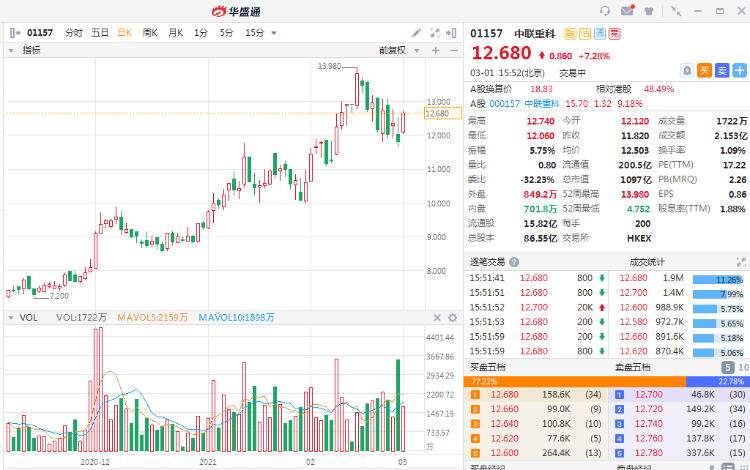Click the blue 22.78% ask ratio bar
Screen dimensions: 750x470
(x=717, y=382)
